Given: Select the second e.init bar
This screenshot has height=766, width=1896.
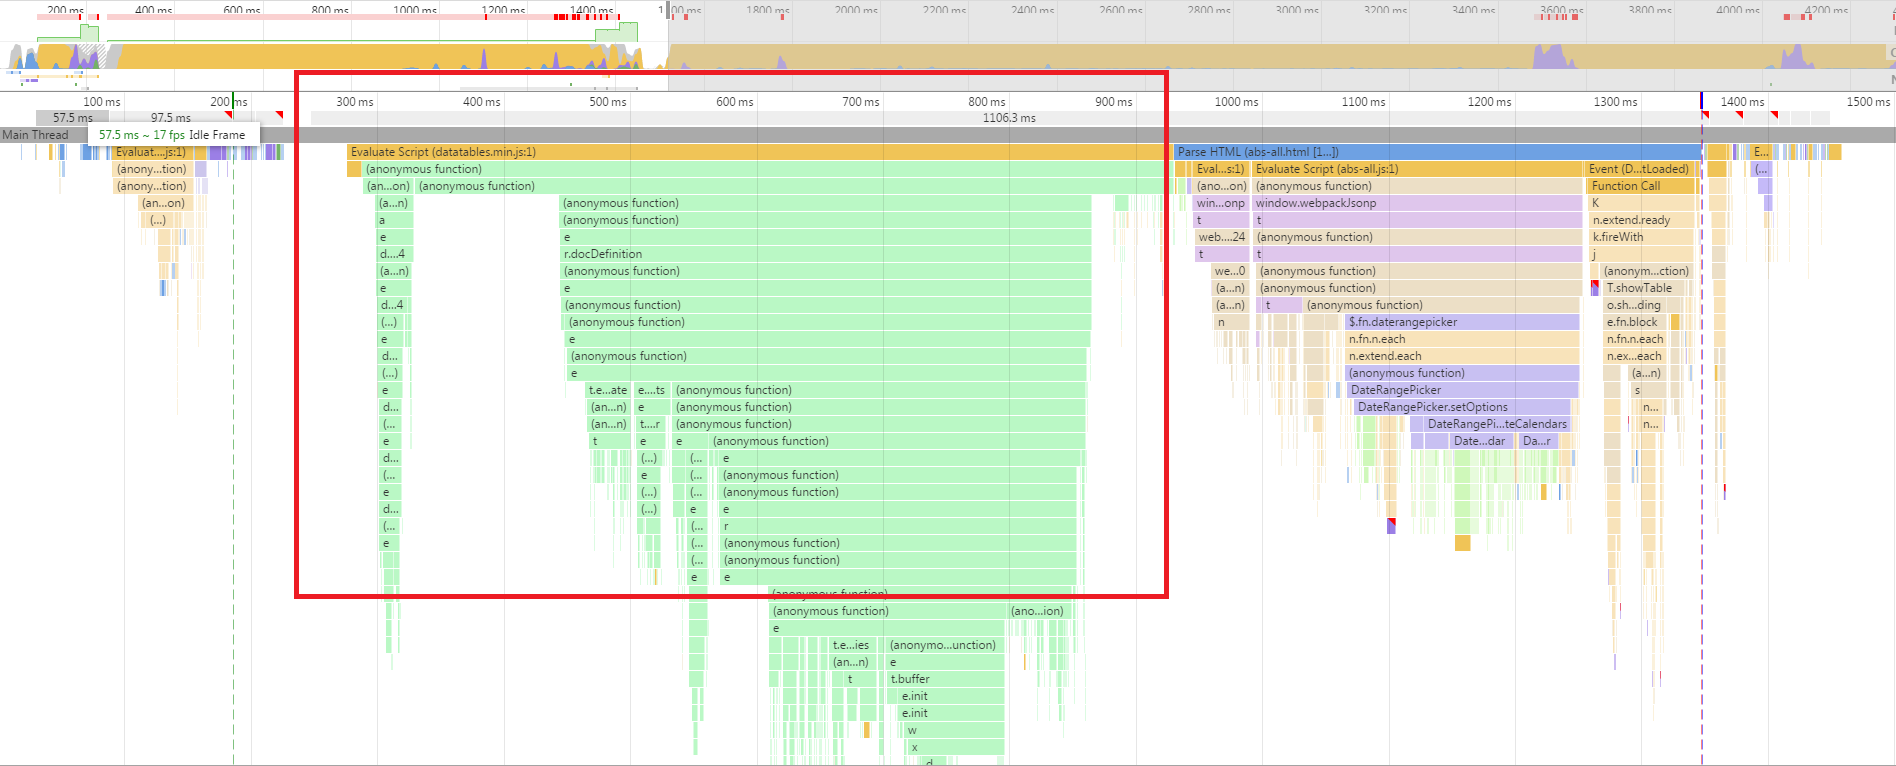Looking at the screenshot, I should (951, 713).
